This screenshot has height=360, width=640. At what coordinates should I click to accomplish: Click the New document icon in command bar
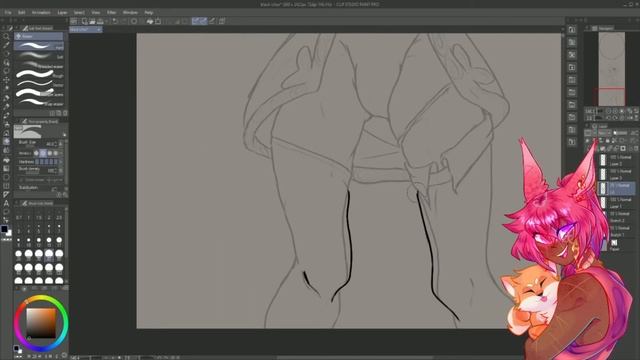[84, 21]
